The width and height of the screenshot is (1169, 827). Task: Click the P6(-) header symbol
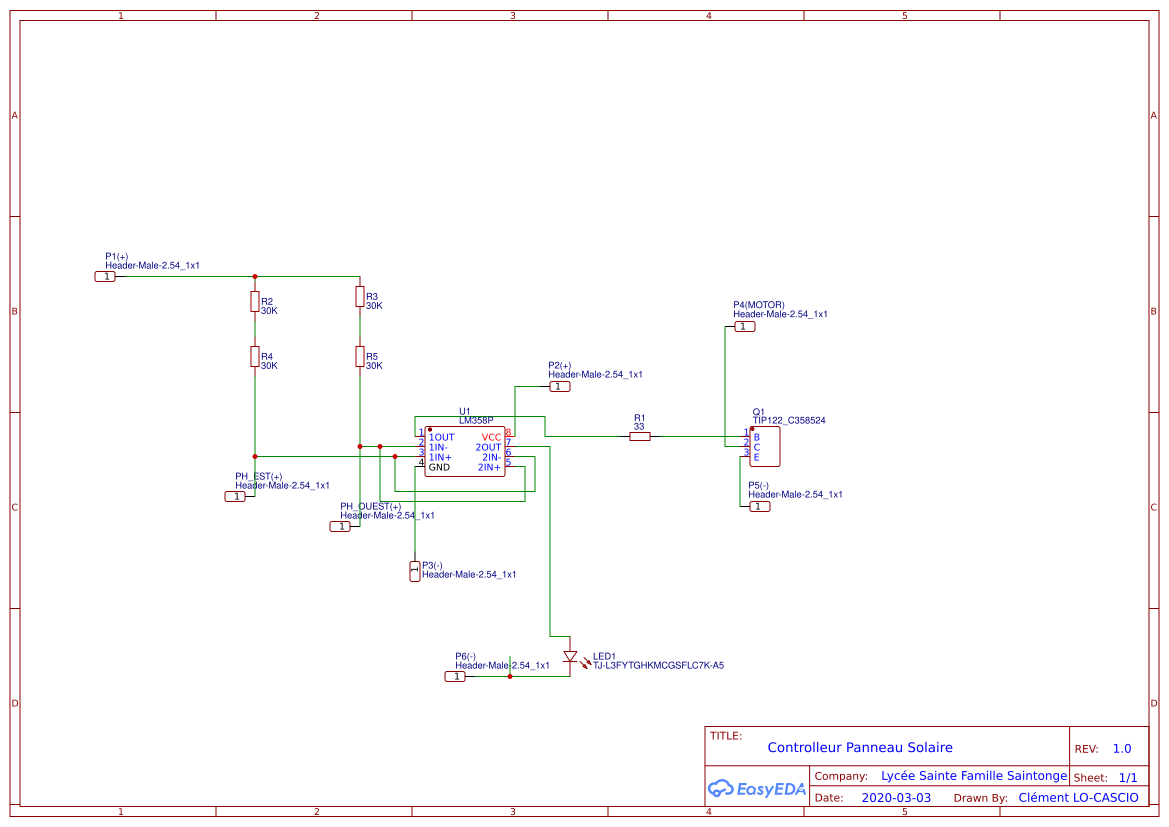(455, 676)
